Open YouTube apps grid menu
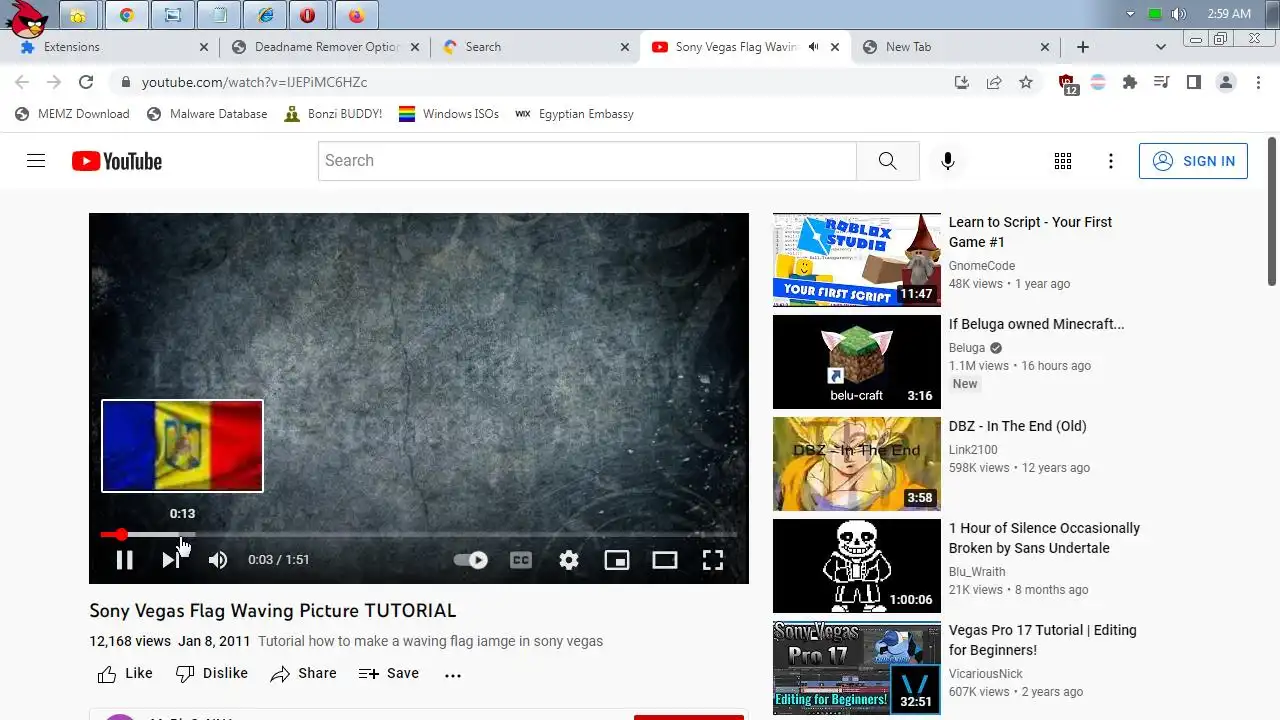Image resolution: width=1280 pixels, height=720 pixels. [x=1063, y=161]
